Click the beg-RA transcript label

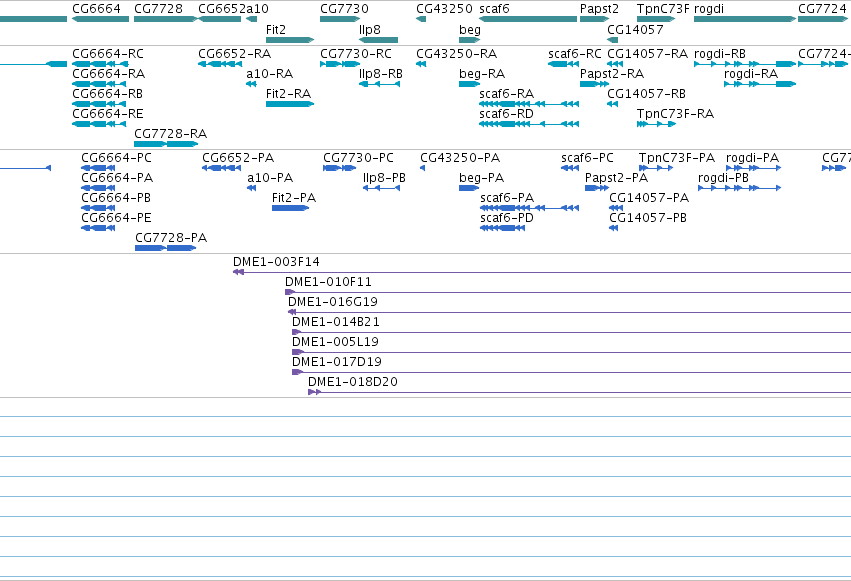(482, 74)
